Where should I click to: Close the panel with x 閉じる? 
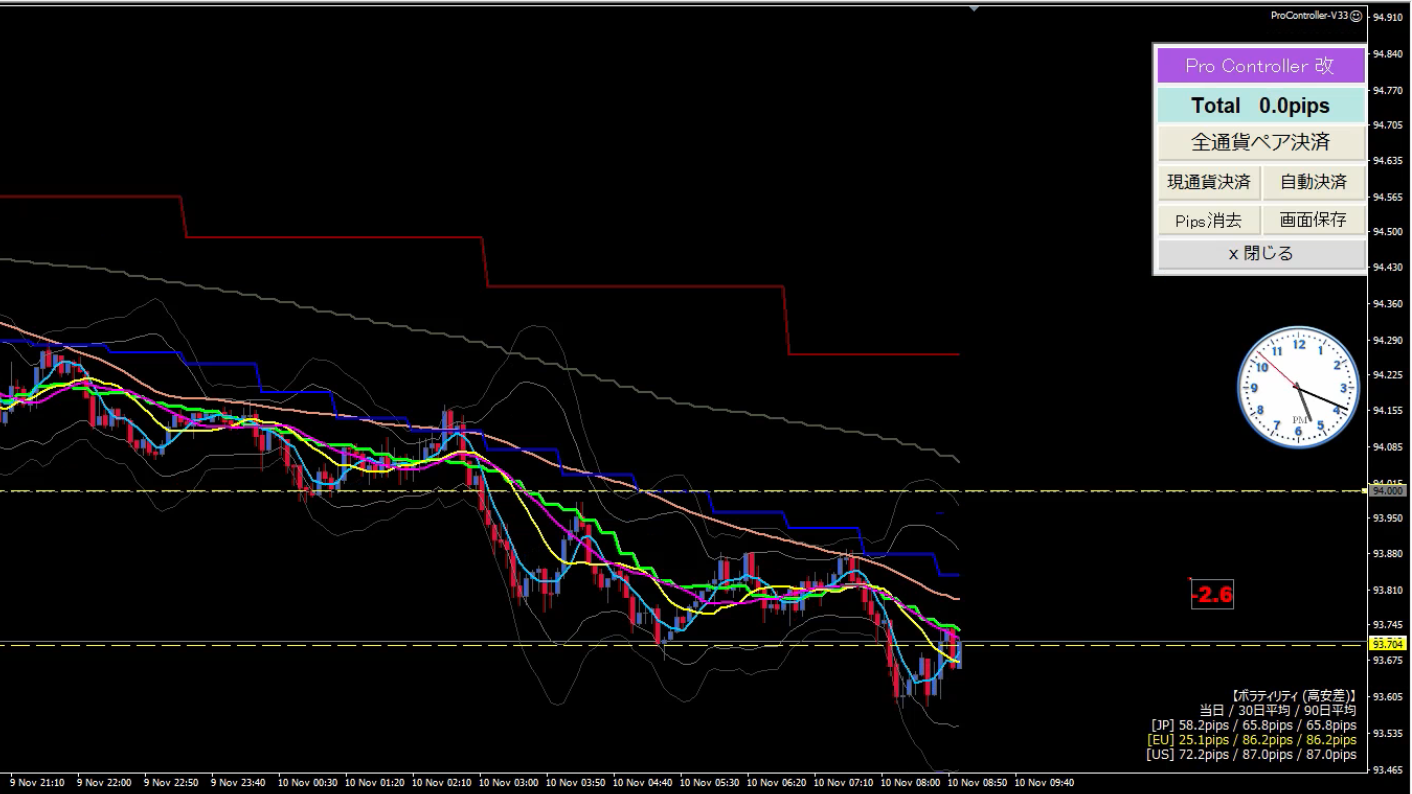pyautogui.click(x=1260, y=254)
